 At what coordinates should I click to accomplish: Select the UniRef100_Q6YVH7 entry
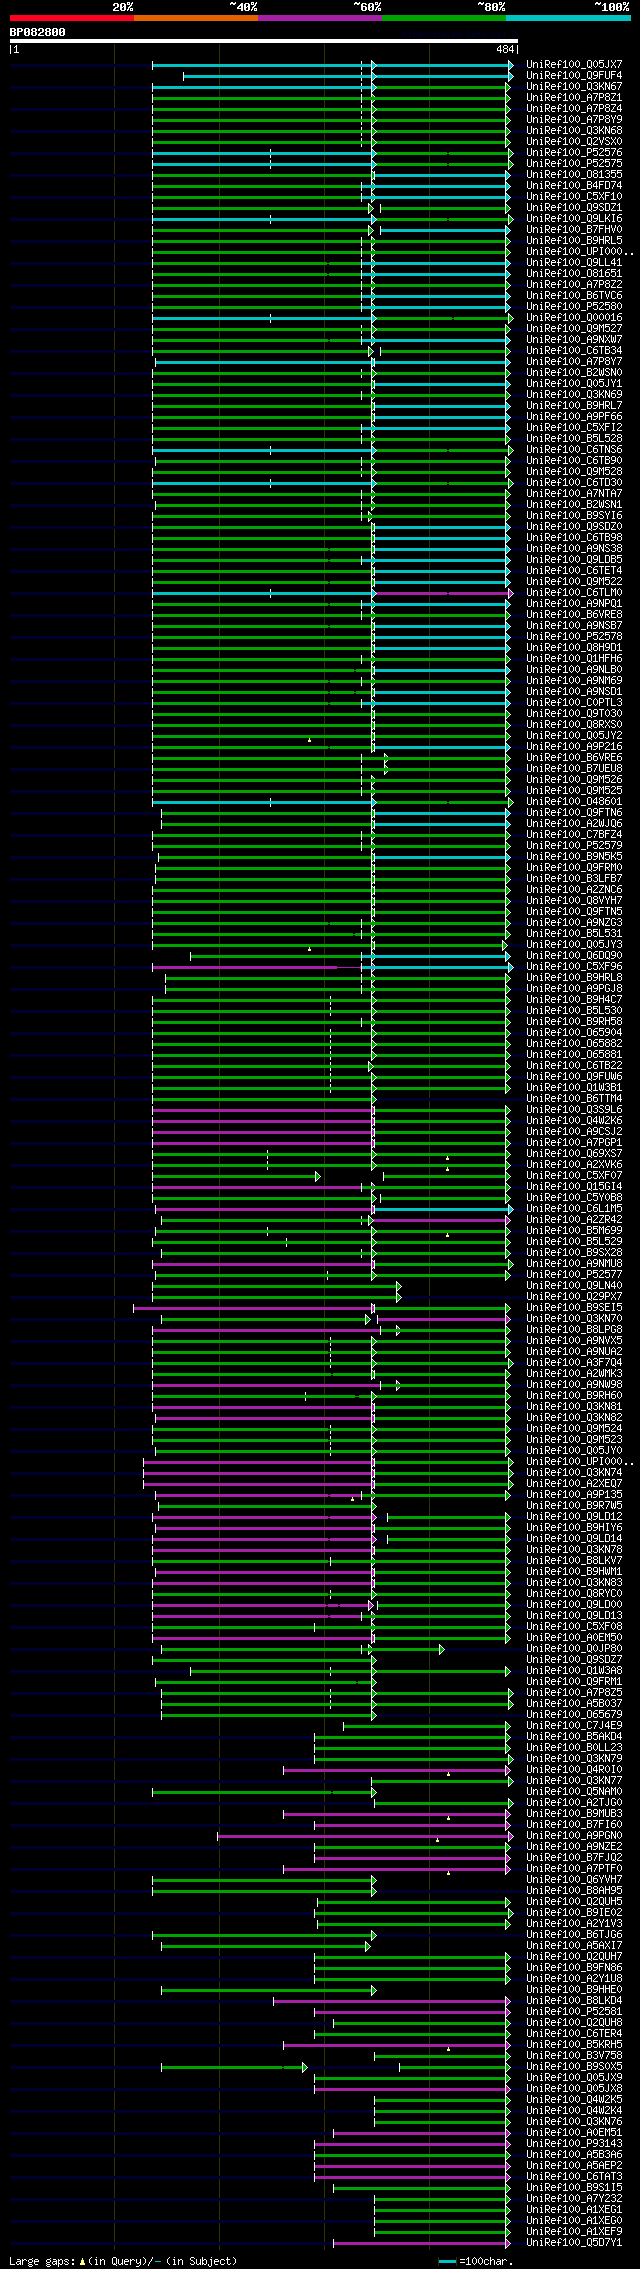click(574, 1879)
